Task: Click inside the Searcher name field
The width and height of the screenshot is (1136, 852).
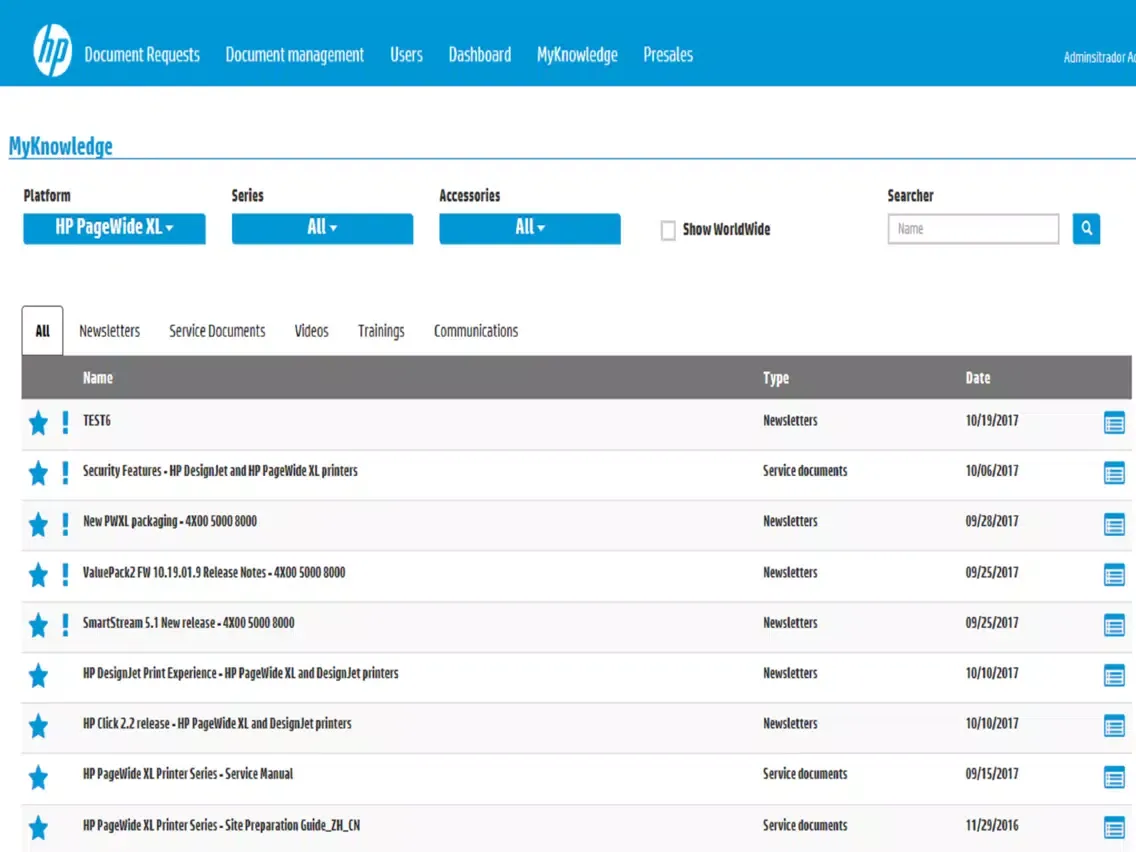Action: tap(972, 229)
